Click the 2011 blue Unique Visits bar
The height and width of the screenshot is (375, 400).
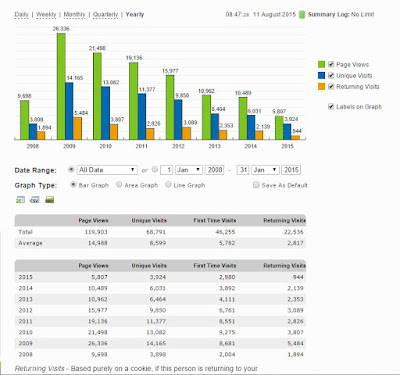142,117
